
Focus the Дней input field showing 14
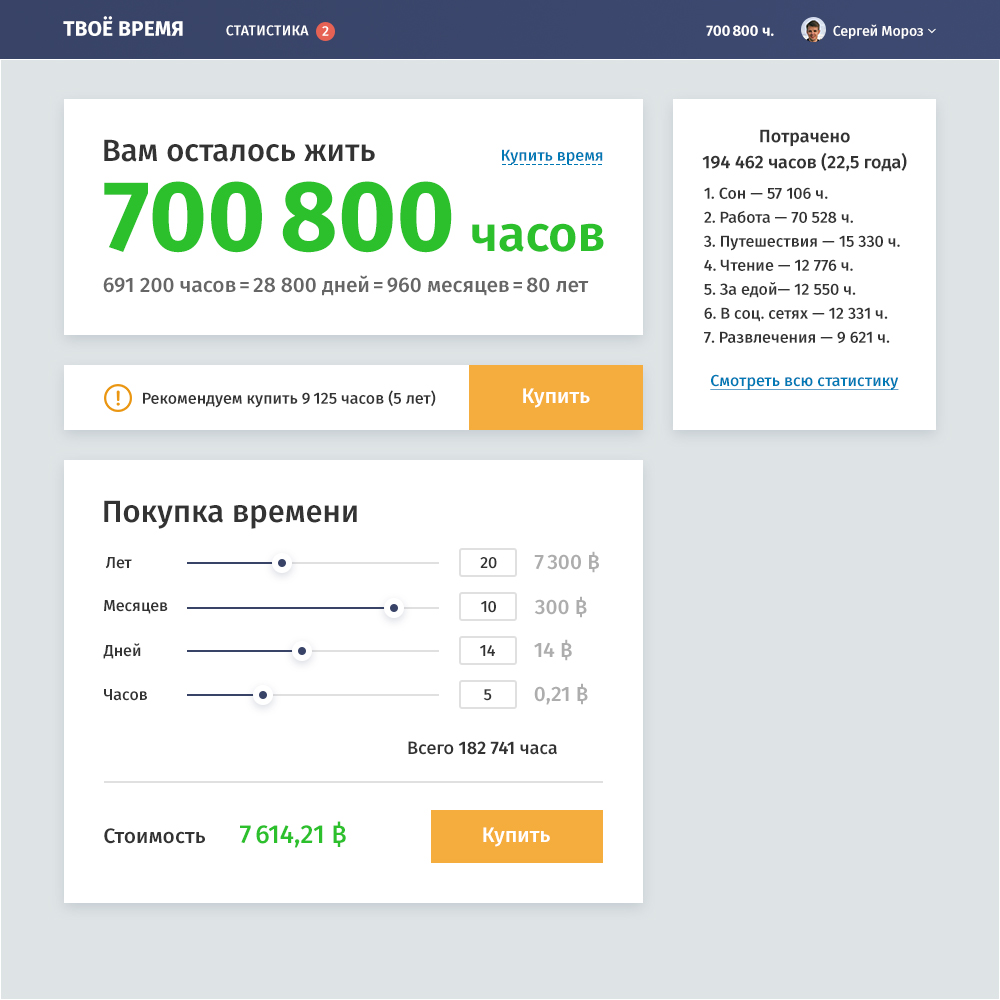click(488, 651)
